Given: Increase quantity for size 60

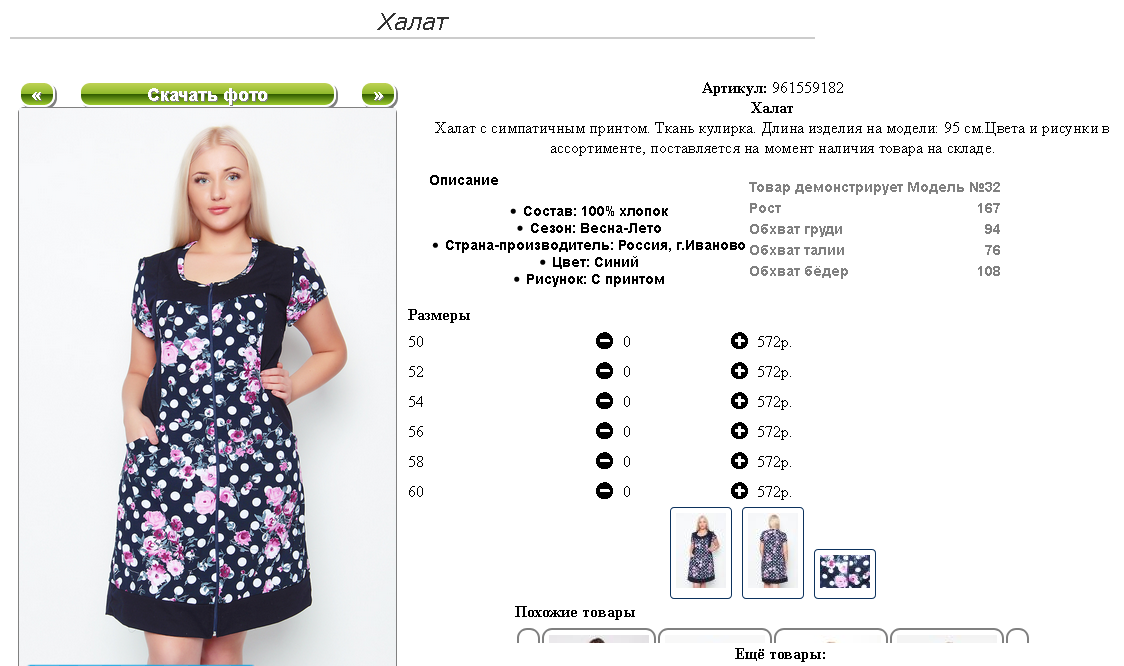Looking at the screenshot, I should (x=739, y=491).
